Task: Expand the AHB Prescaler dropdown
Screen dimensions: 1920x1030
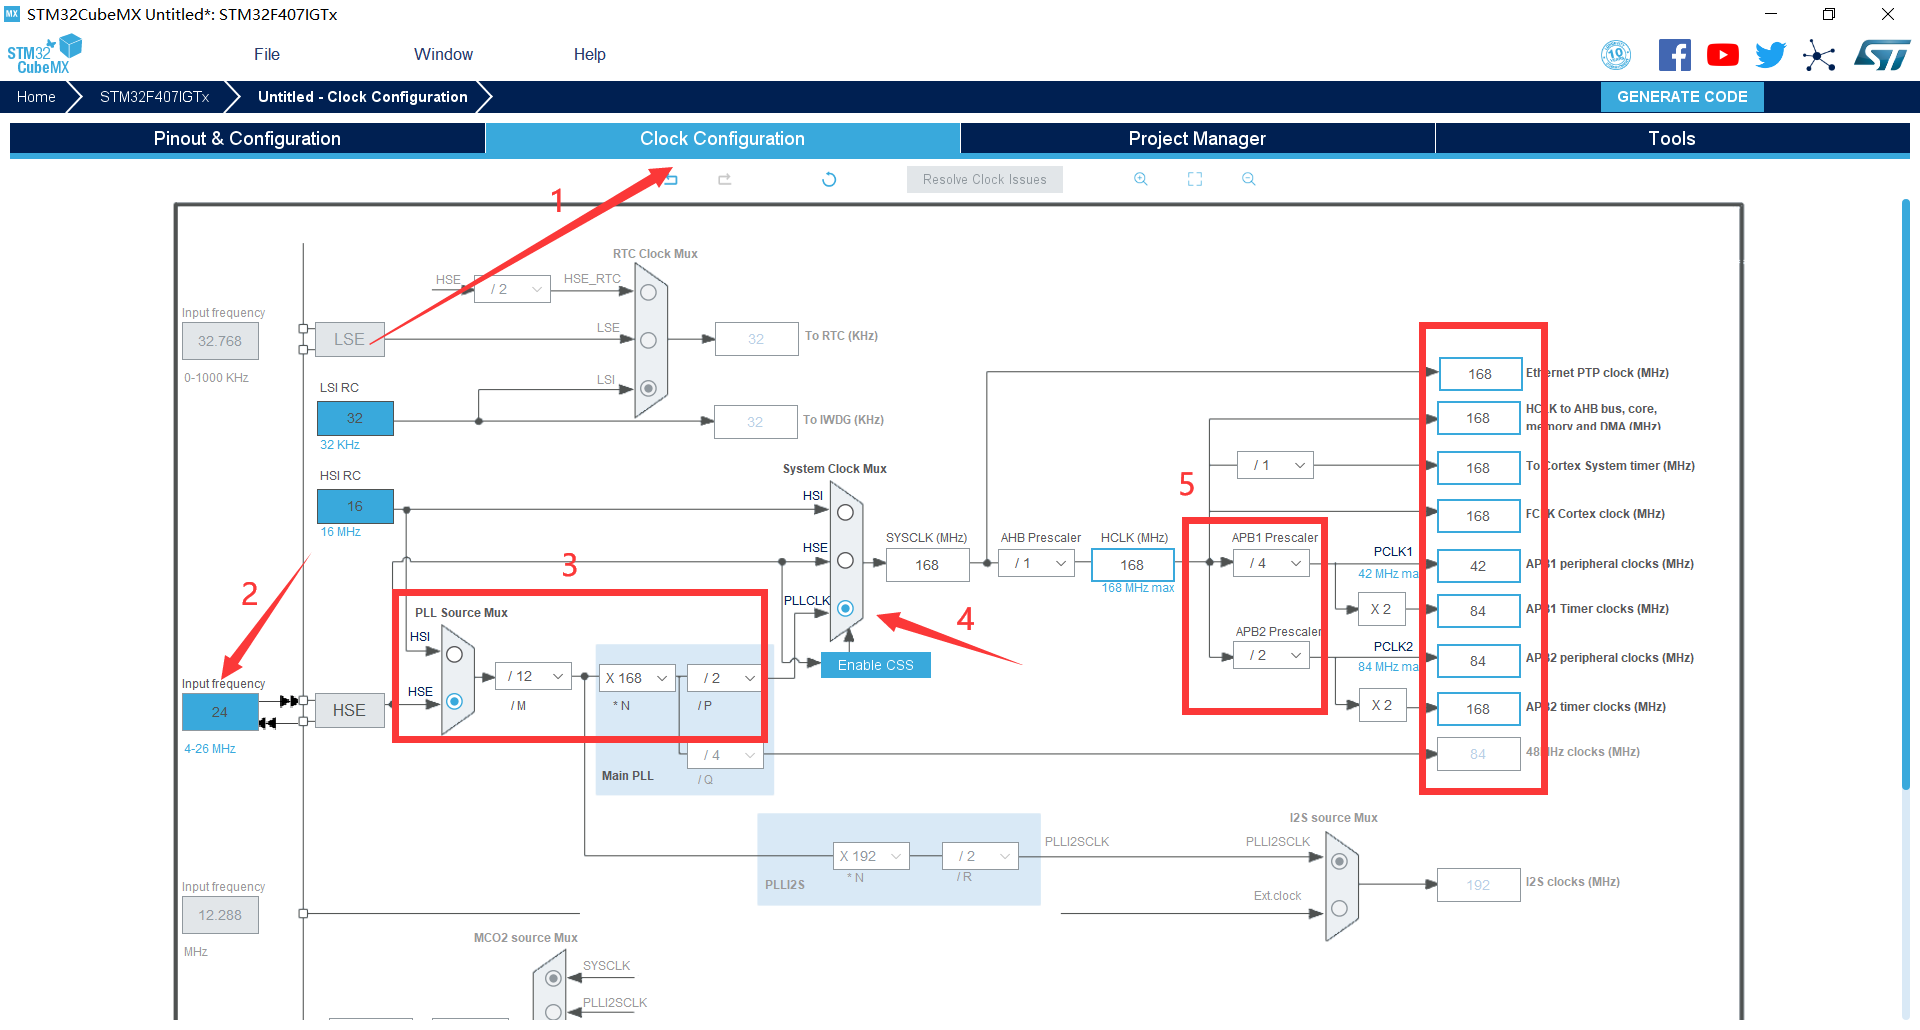Action: 1038,564
